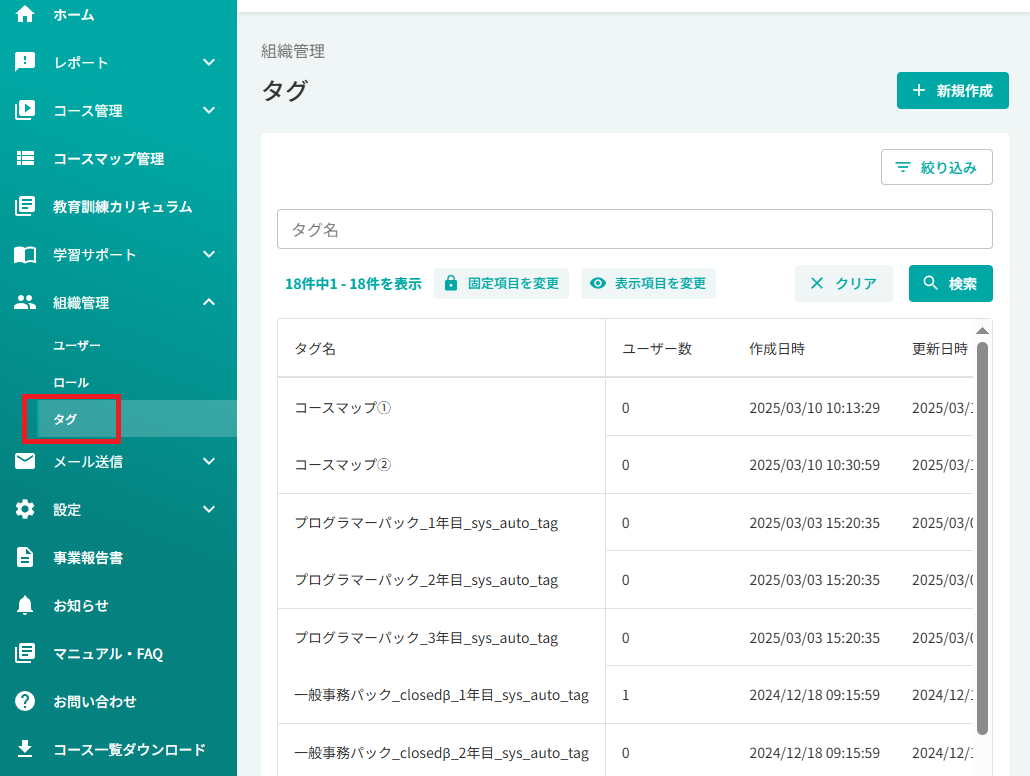
Task: Click the Course Management play icon
Action: [25, 110]
